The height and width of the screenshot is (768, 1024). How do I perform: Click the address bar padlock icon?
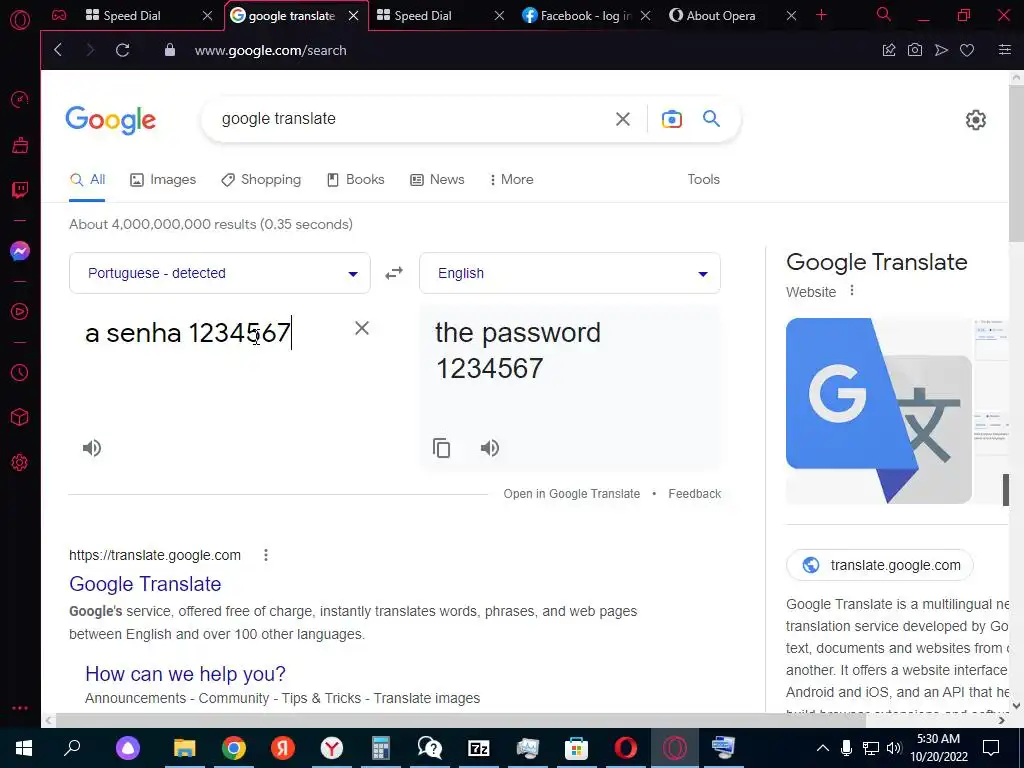(x=170, y=50)
